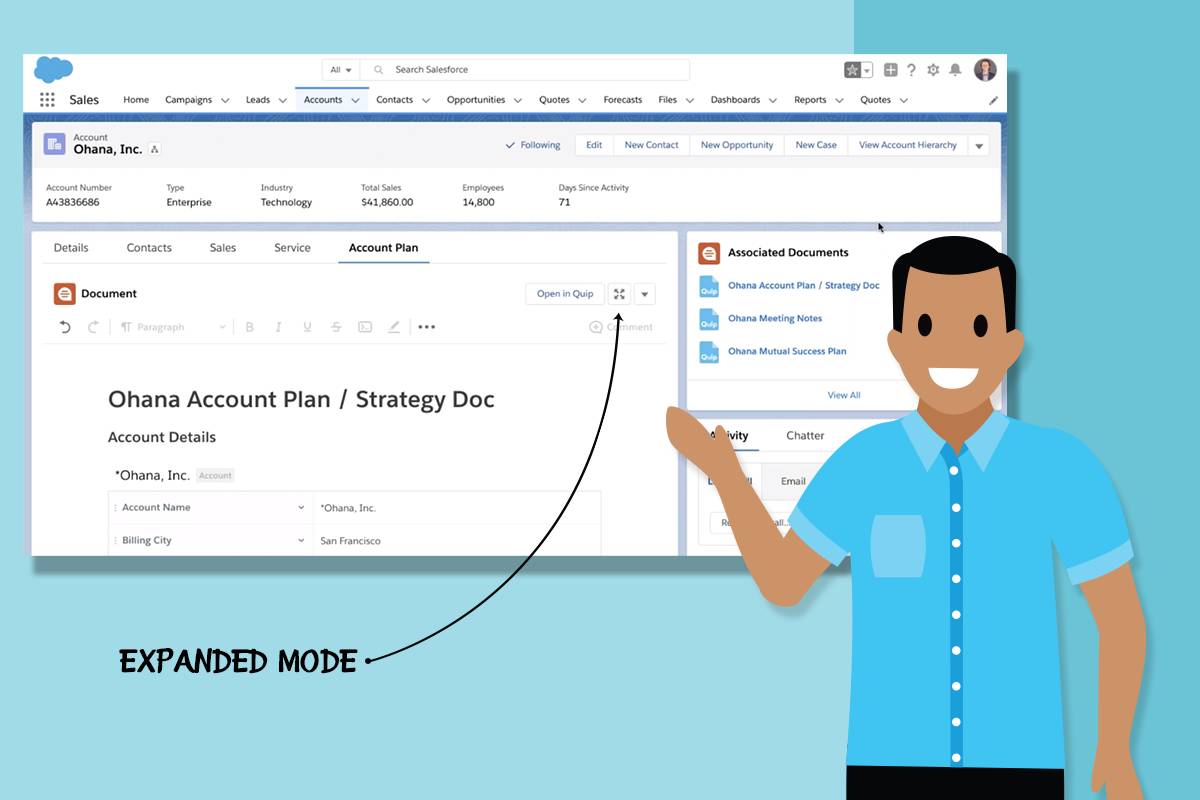Expand the Opportunities tab chevron
1200x800 pixels.
(x=516, y=100)
